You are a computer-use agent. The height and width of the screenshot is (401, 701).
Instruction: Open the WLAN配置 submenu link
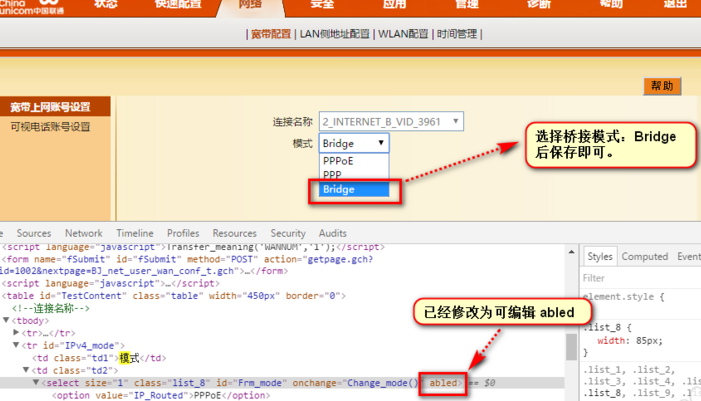pyautogui.click(x=403, y=34)
